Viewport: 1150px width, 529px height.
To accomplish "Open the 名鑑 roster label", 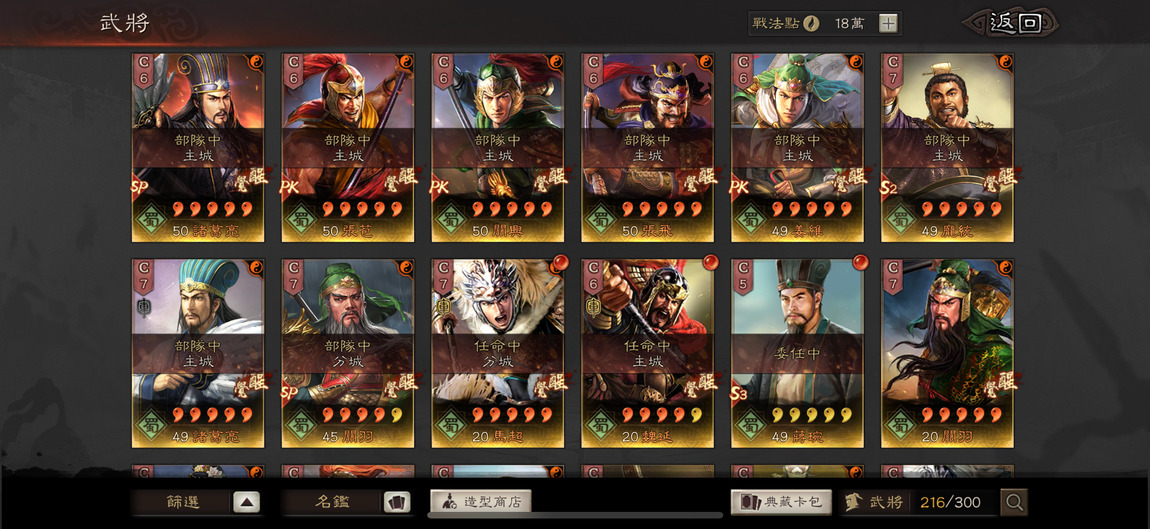I will pyautogui.click(x=332, y=503).
